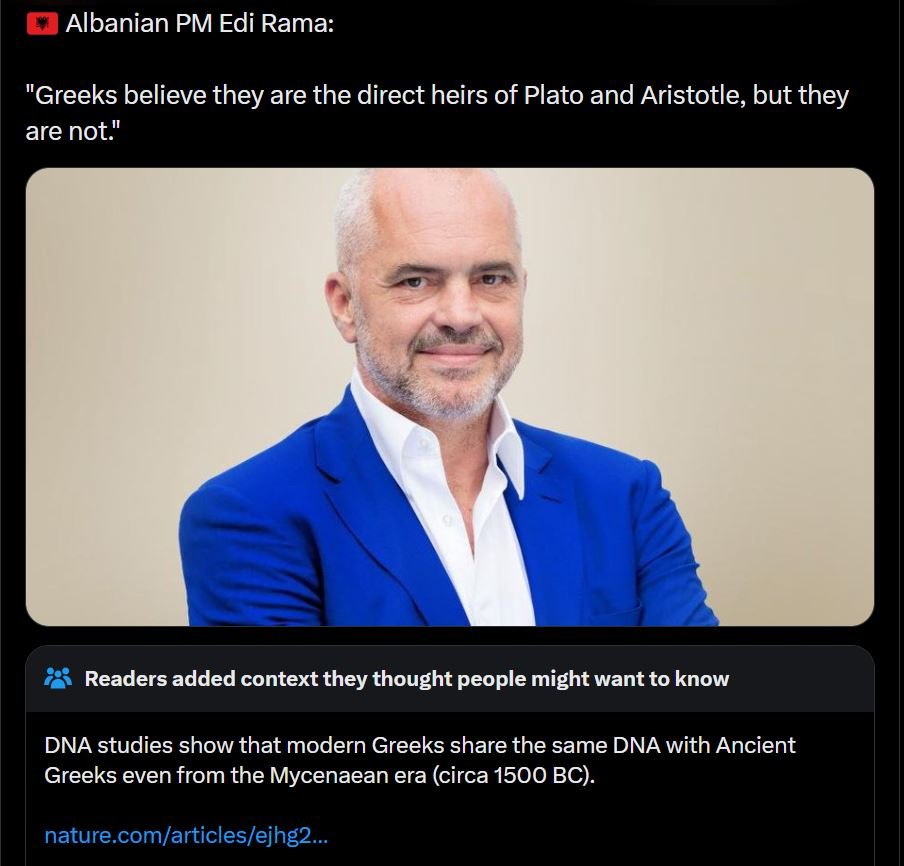This screenshot has height=866, width=904.
Task: Click the shirt button in the photo
Action: tap(447, 520)
